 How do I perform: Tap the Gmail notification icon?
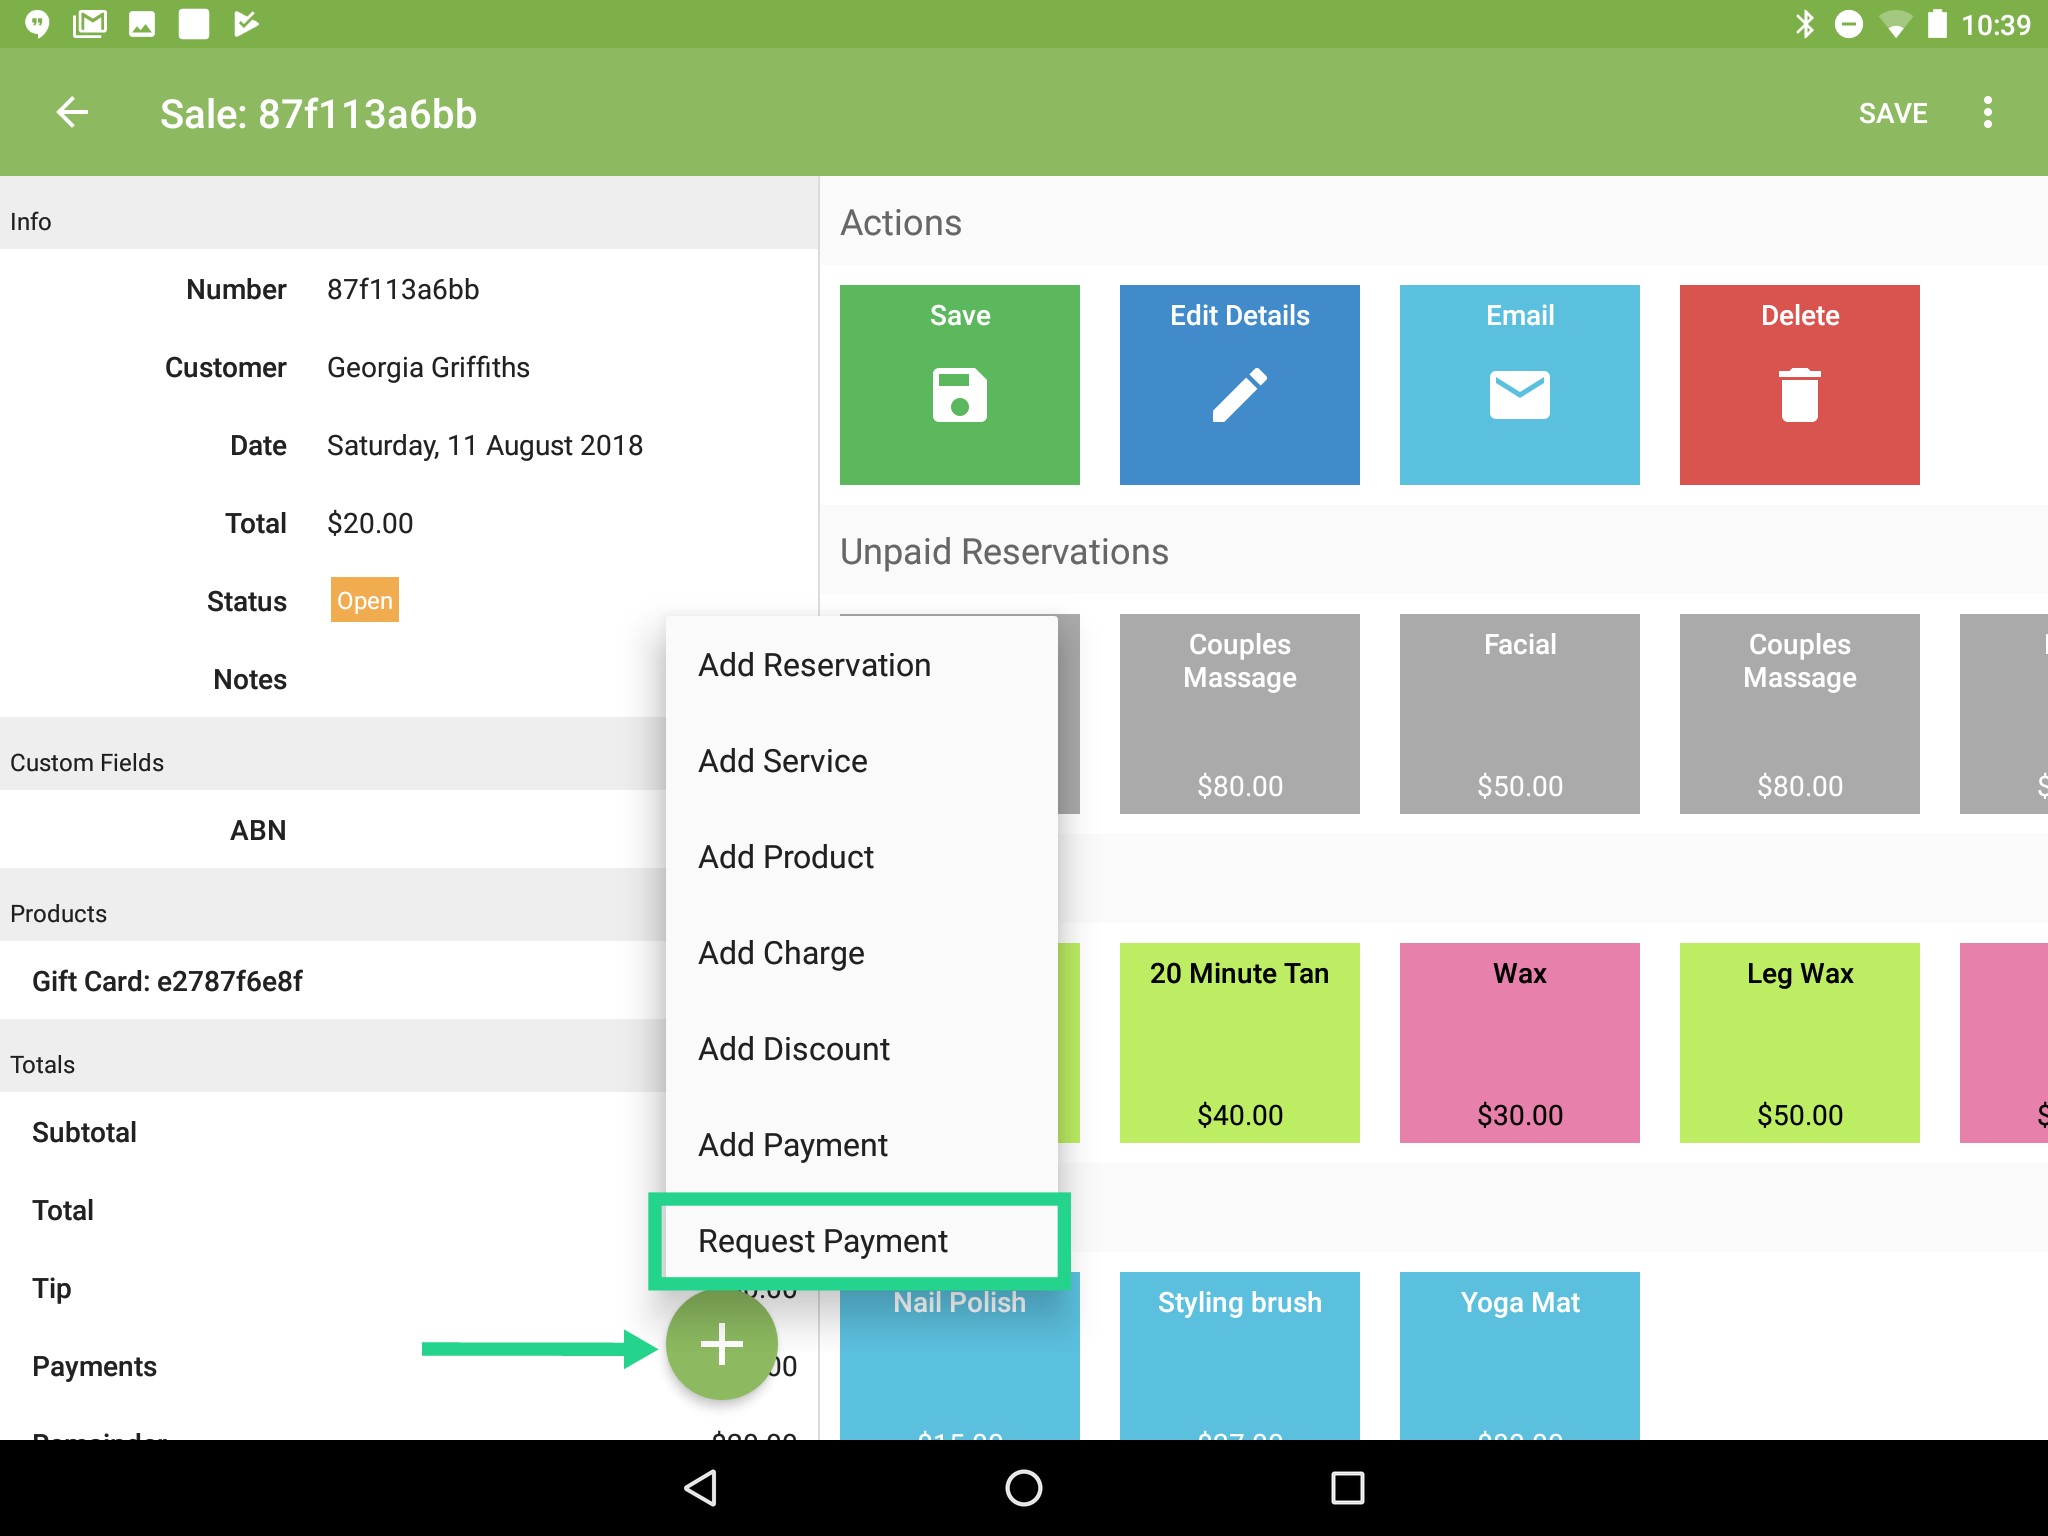click(x=89, y=24)
